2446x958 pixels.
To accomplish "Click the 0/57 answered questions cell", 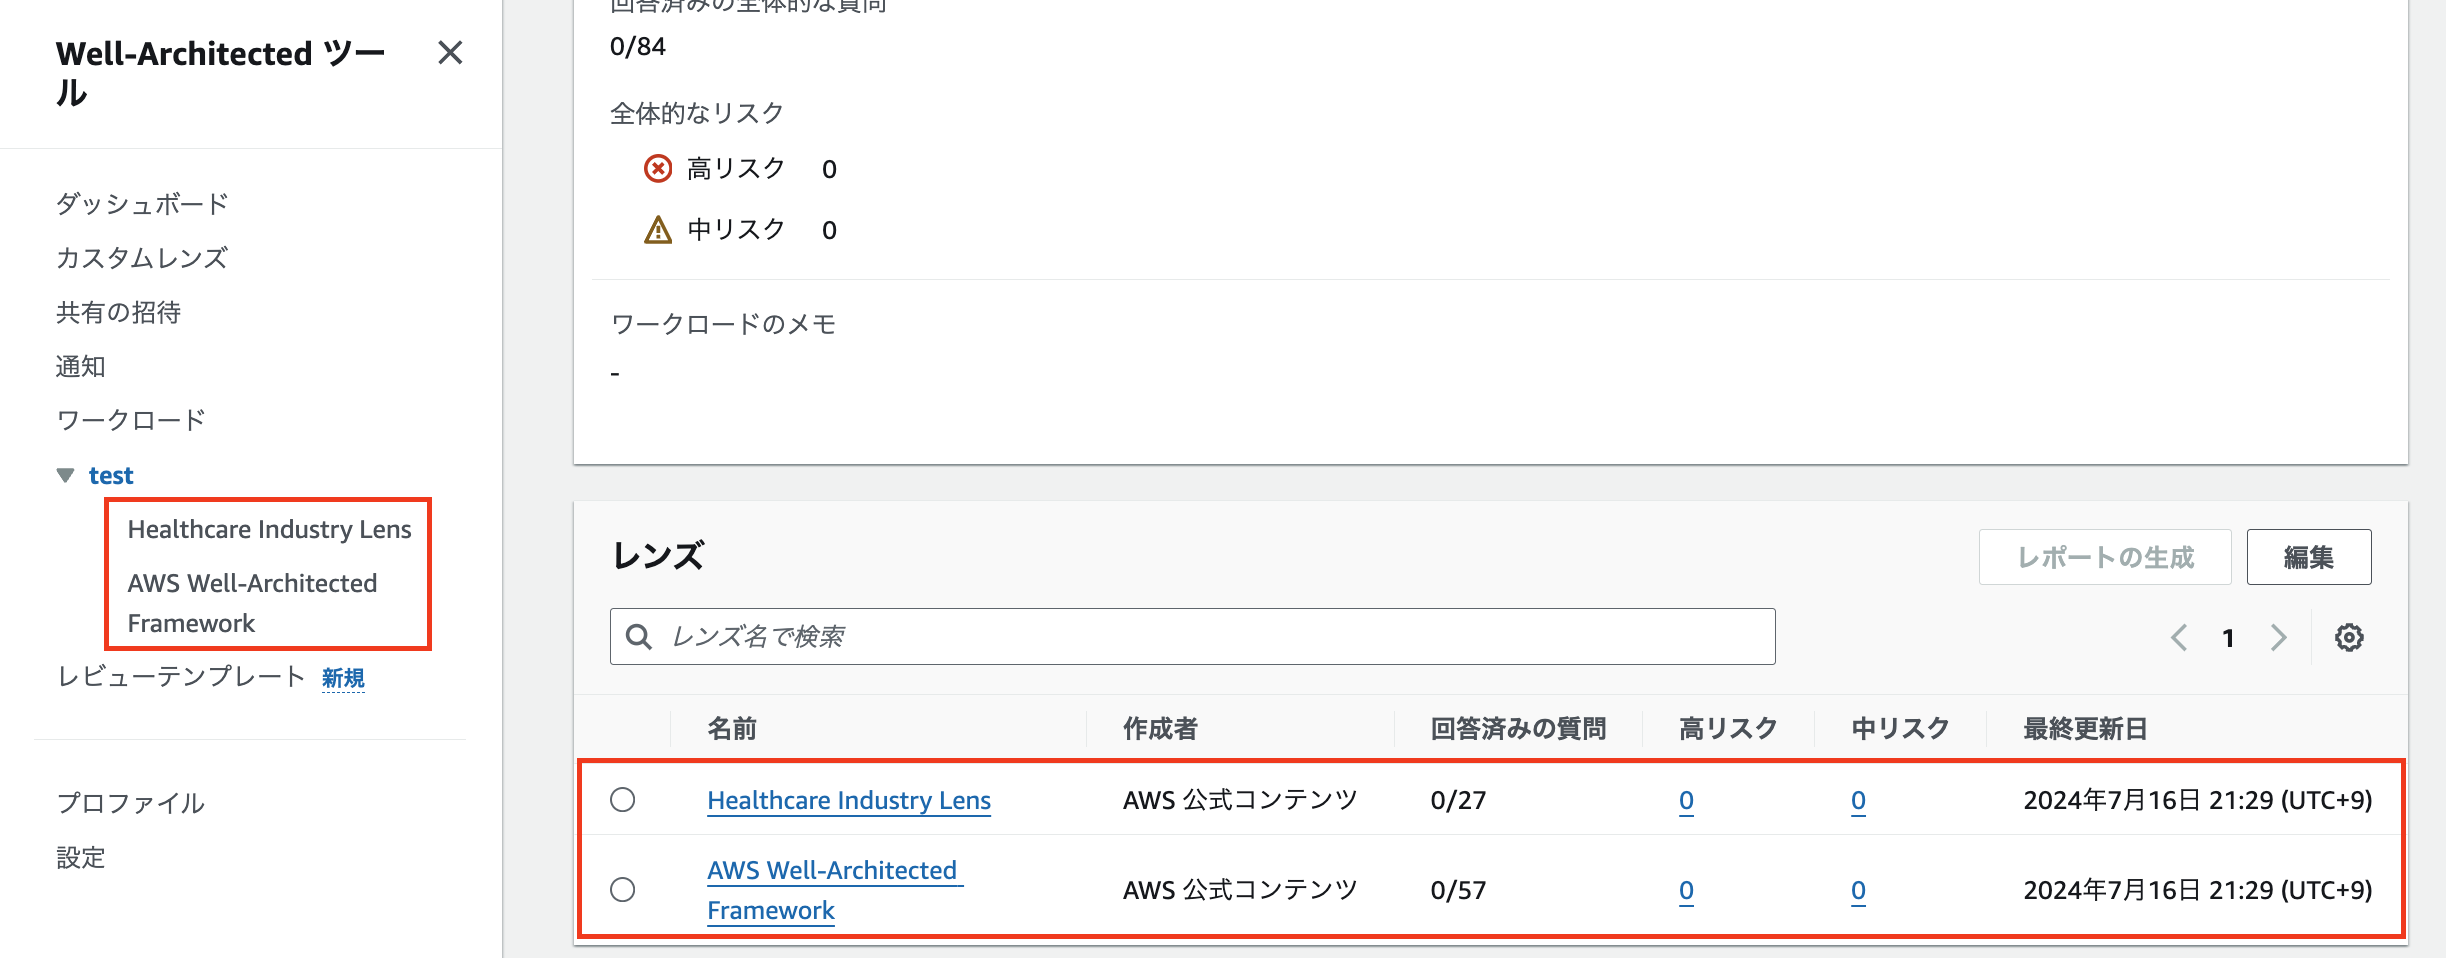I will click(1458, 890).
